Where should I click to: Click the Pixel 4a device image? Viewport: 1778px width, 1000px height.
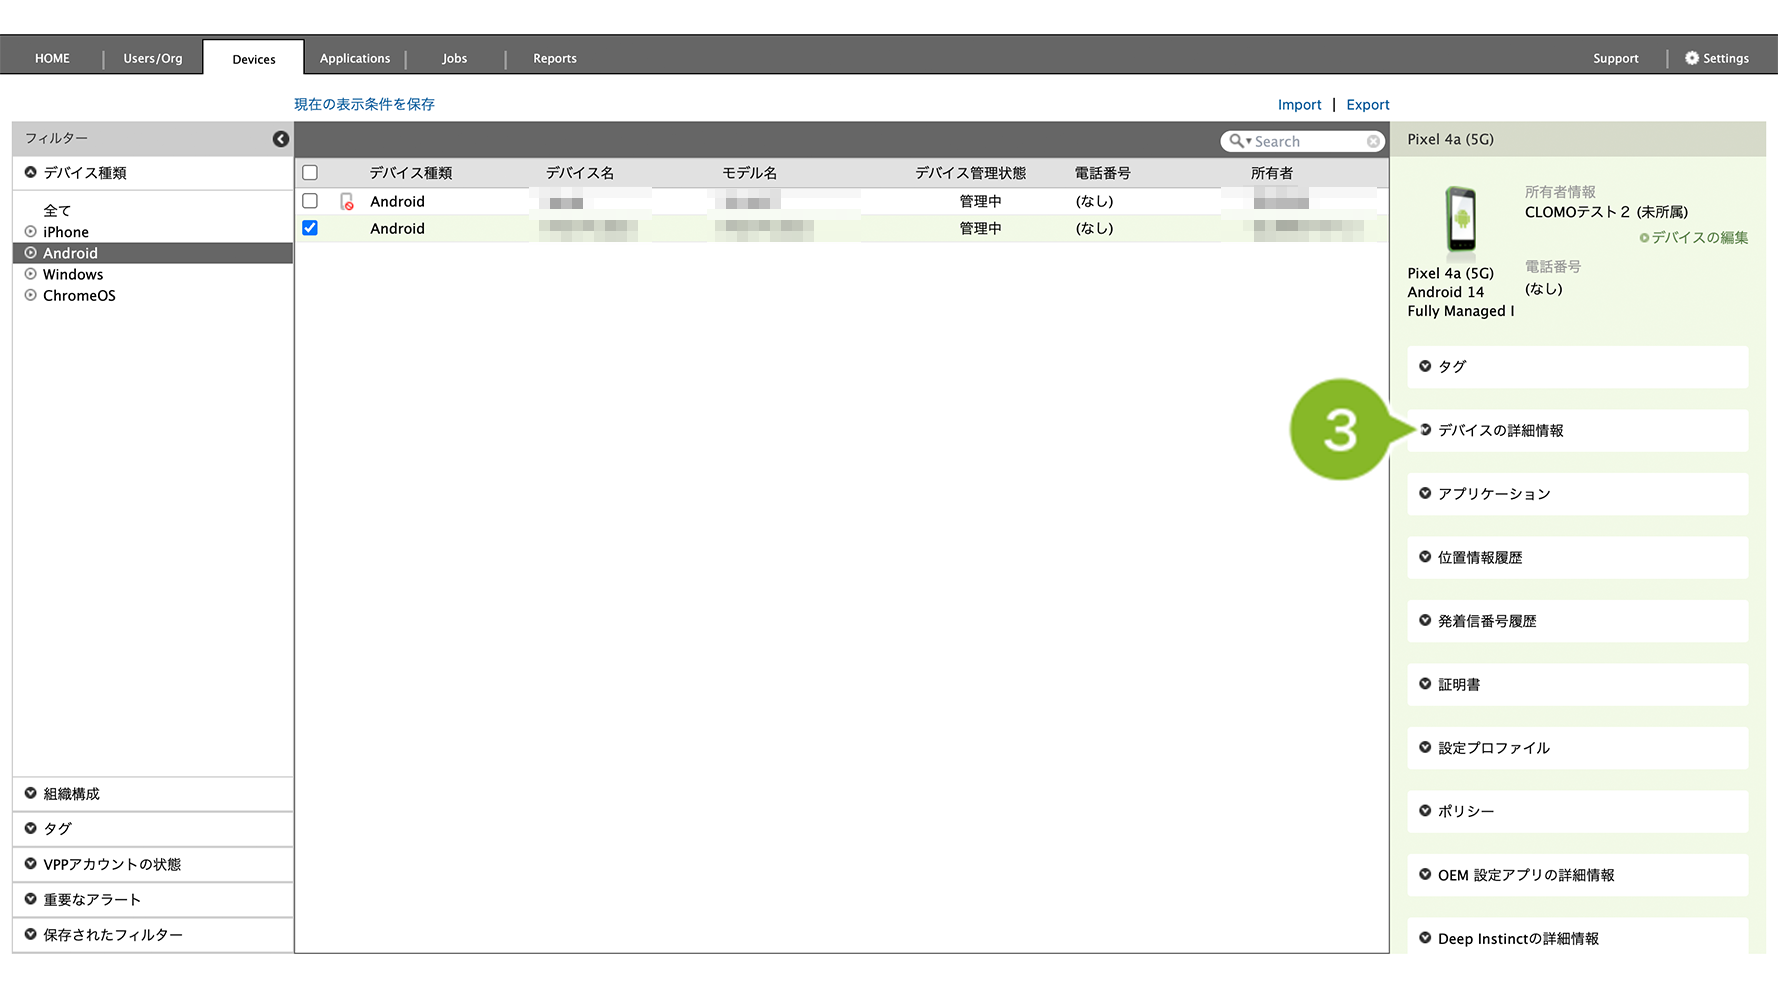coord(1460,219)
